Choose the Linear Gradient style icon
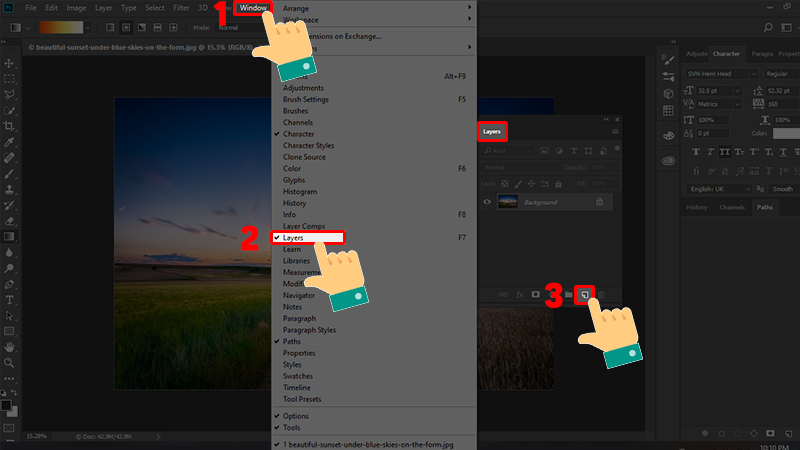This screenshot has height=450, width=800. [110, 27]
